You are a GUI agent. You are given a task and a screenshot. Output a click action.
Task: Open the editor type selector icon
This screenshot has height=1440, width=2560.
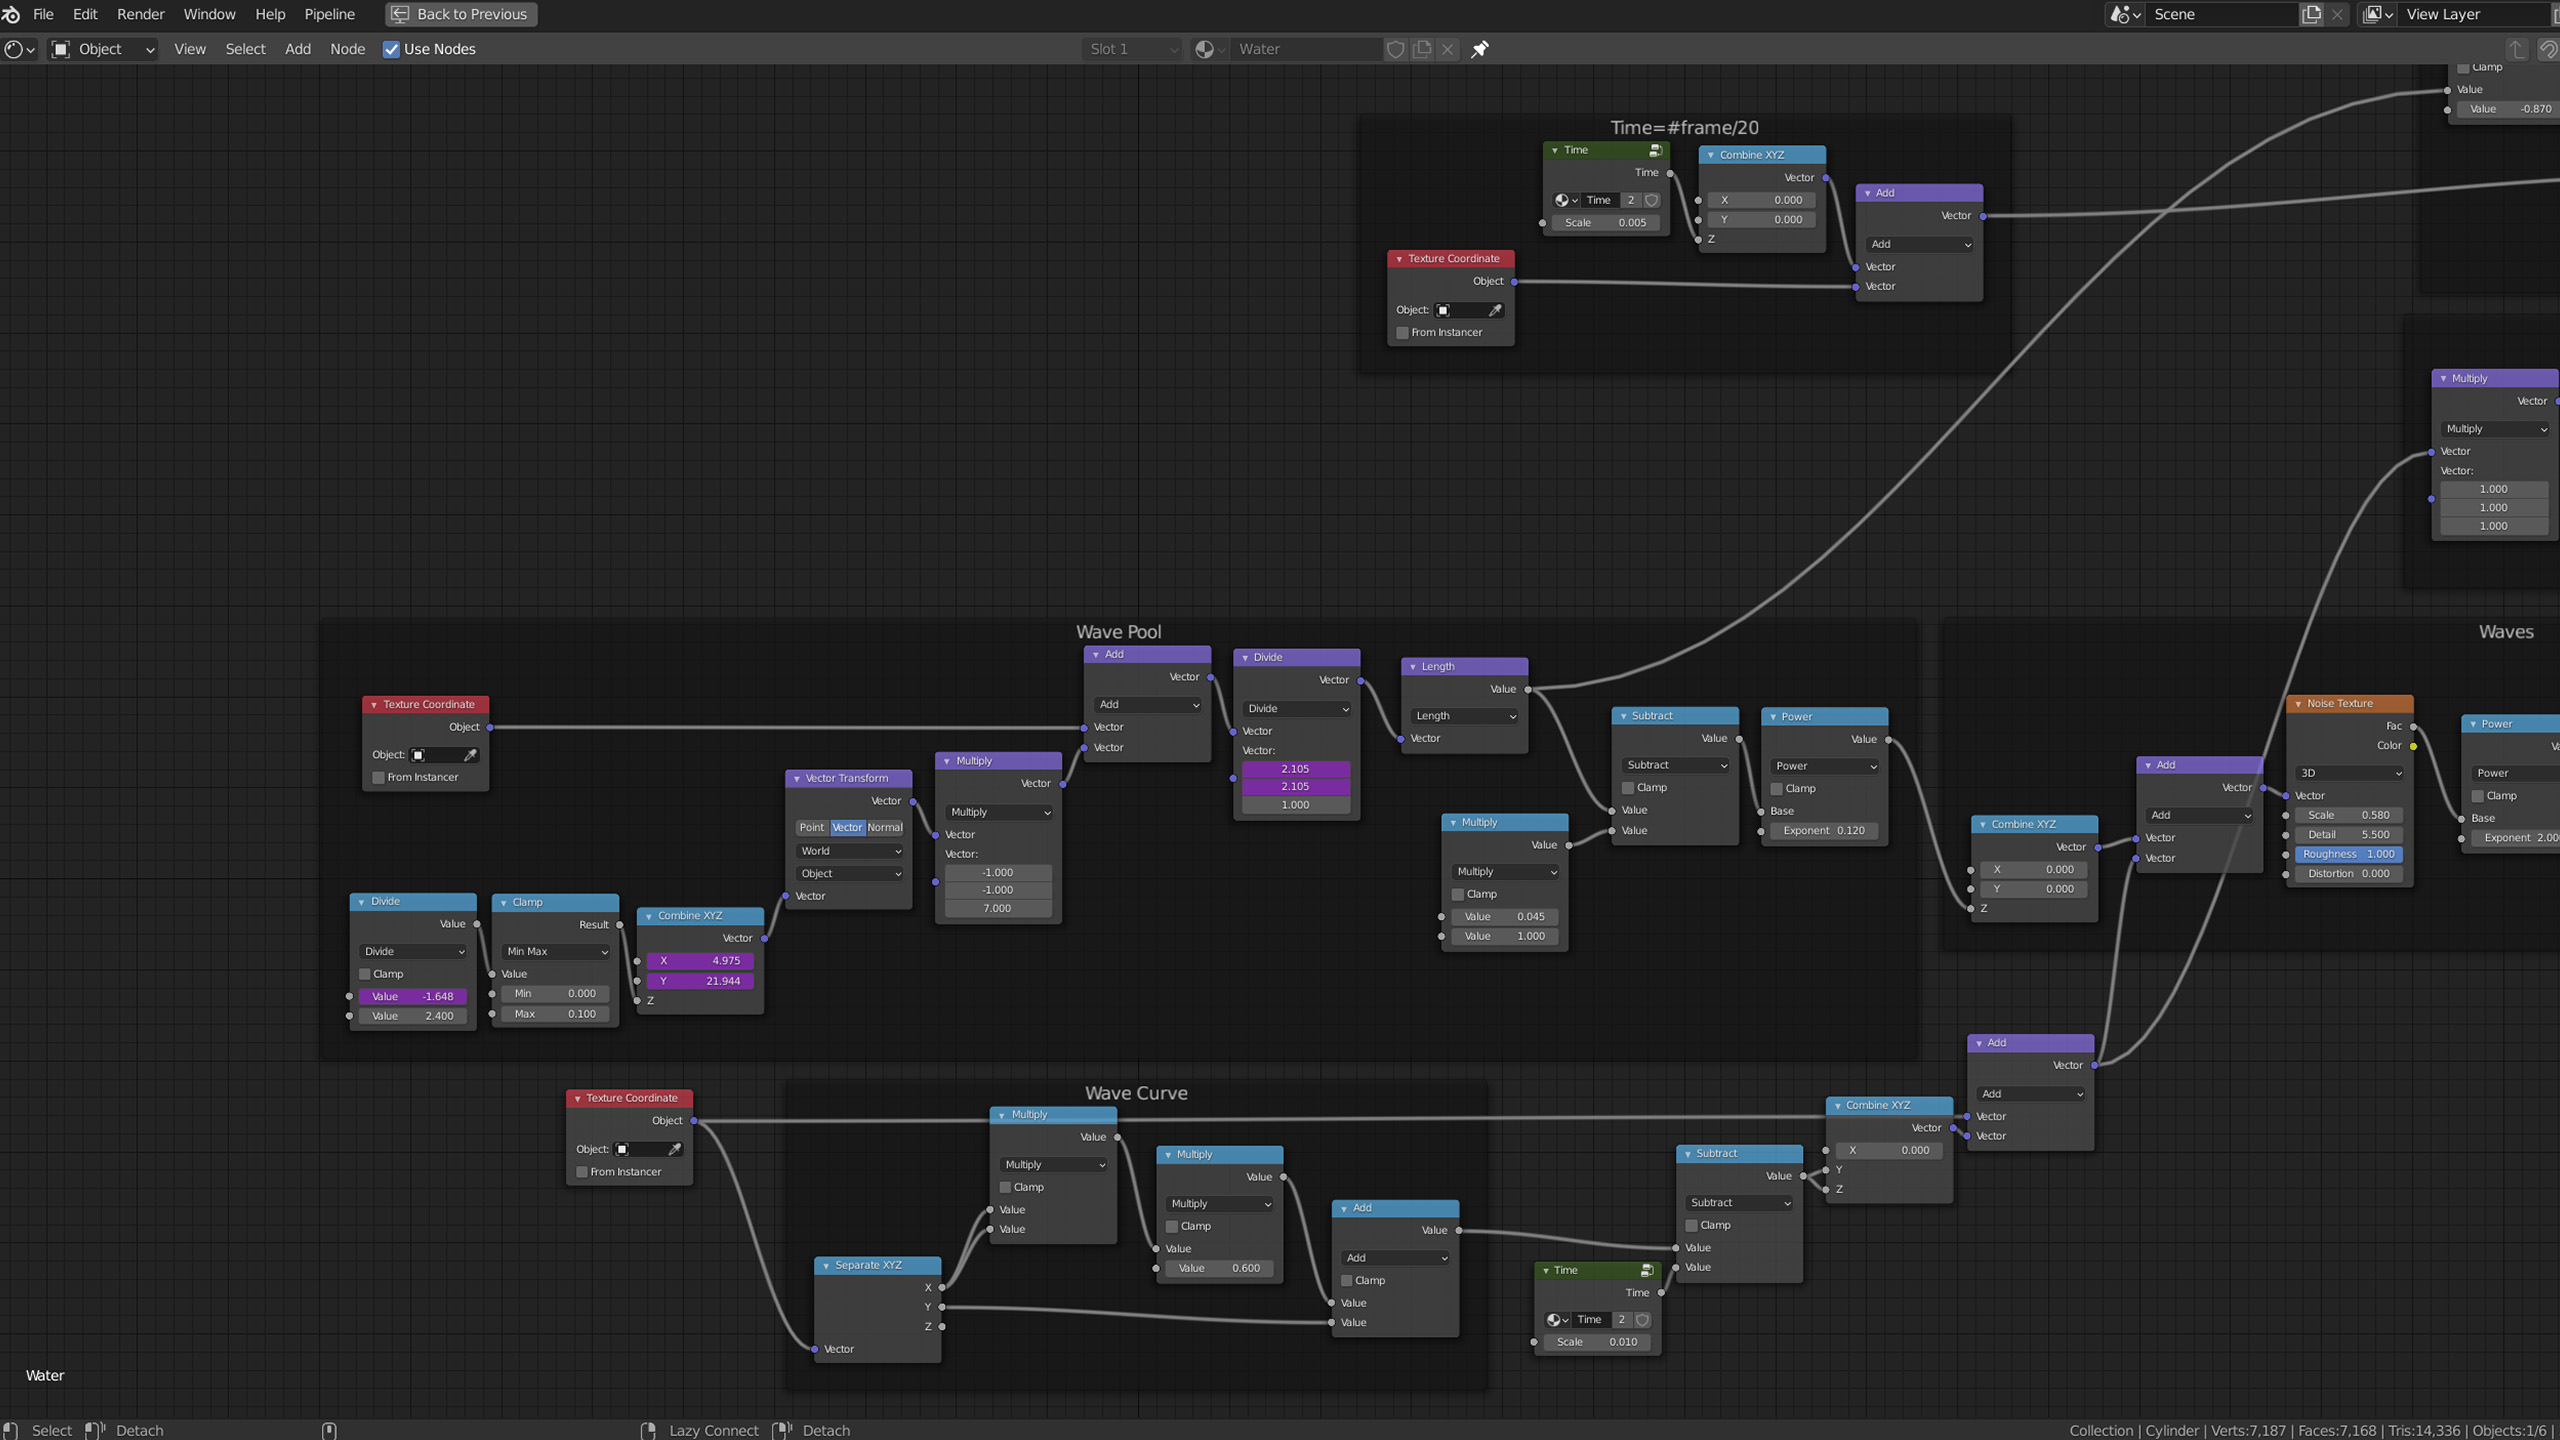click(16, 49)
